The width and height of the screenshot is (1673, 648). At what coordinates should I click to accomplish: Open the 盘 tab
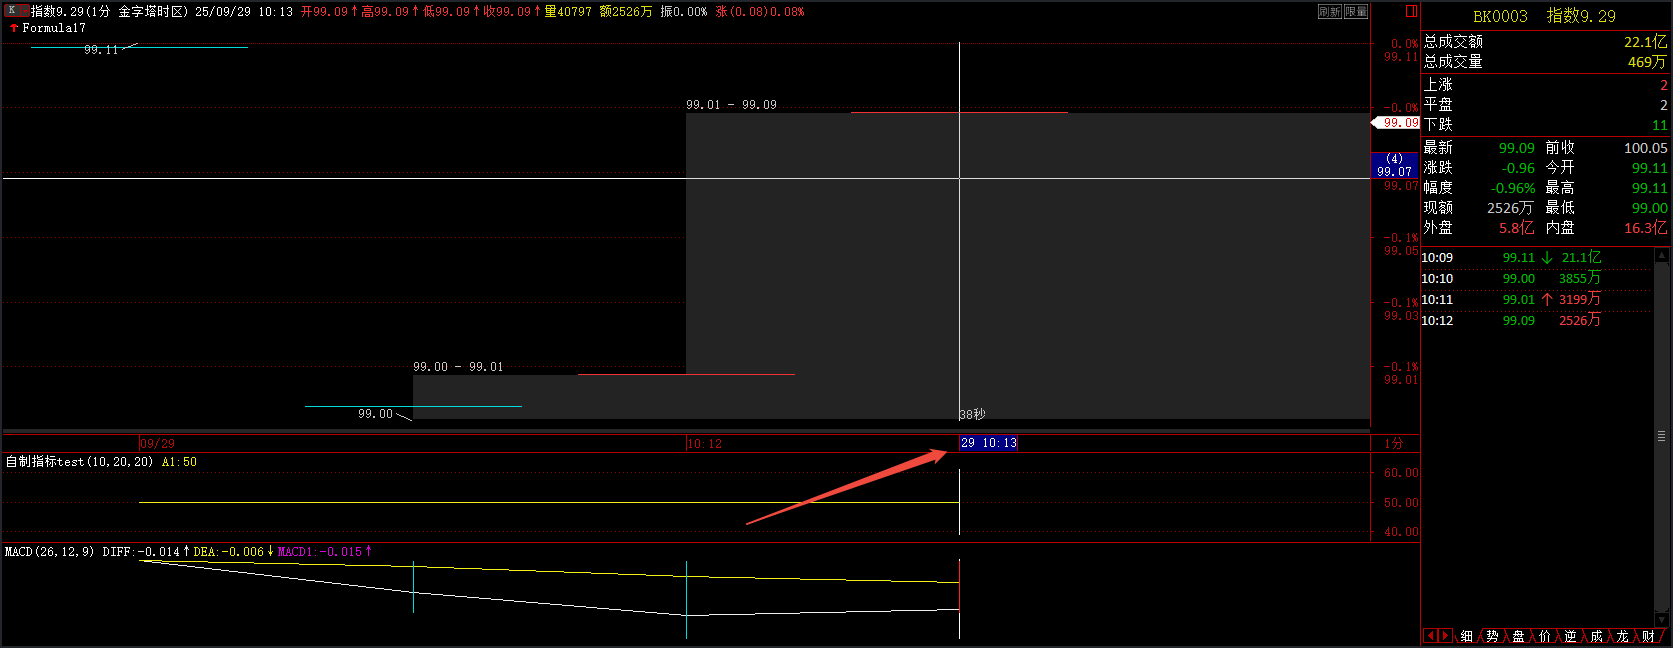[x=1518, y=636]
